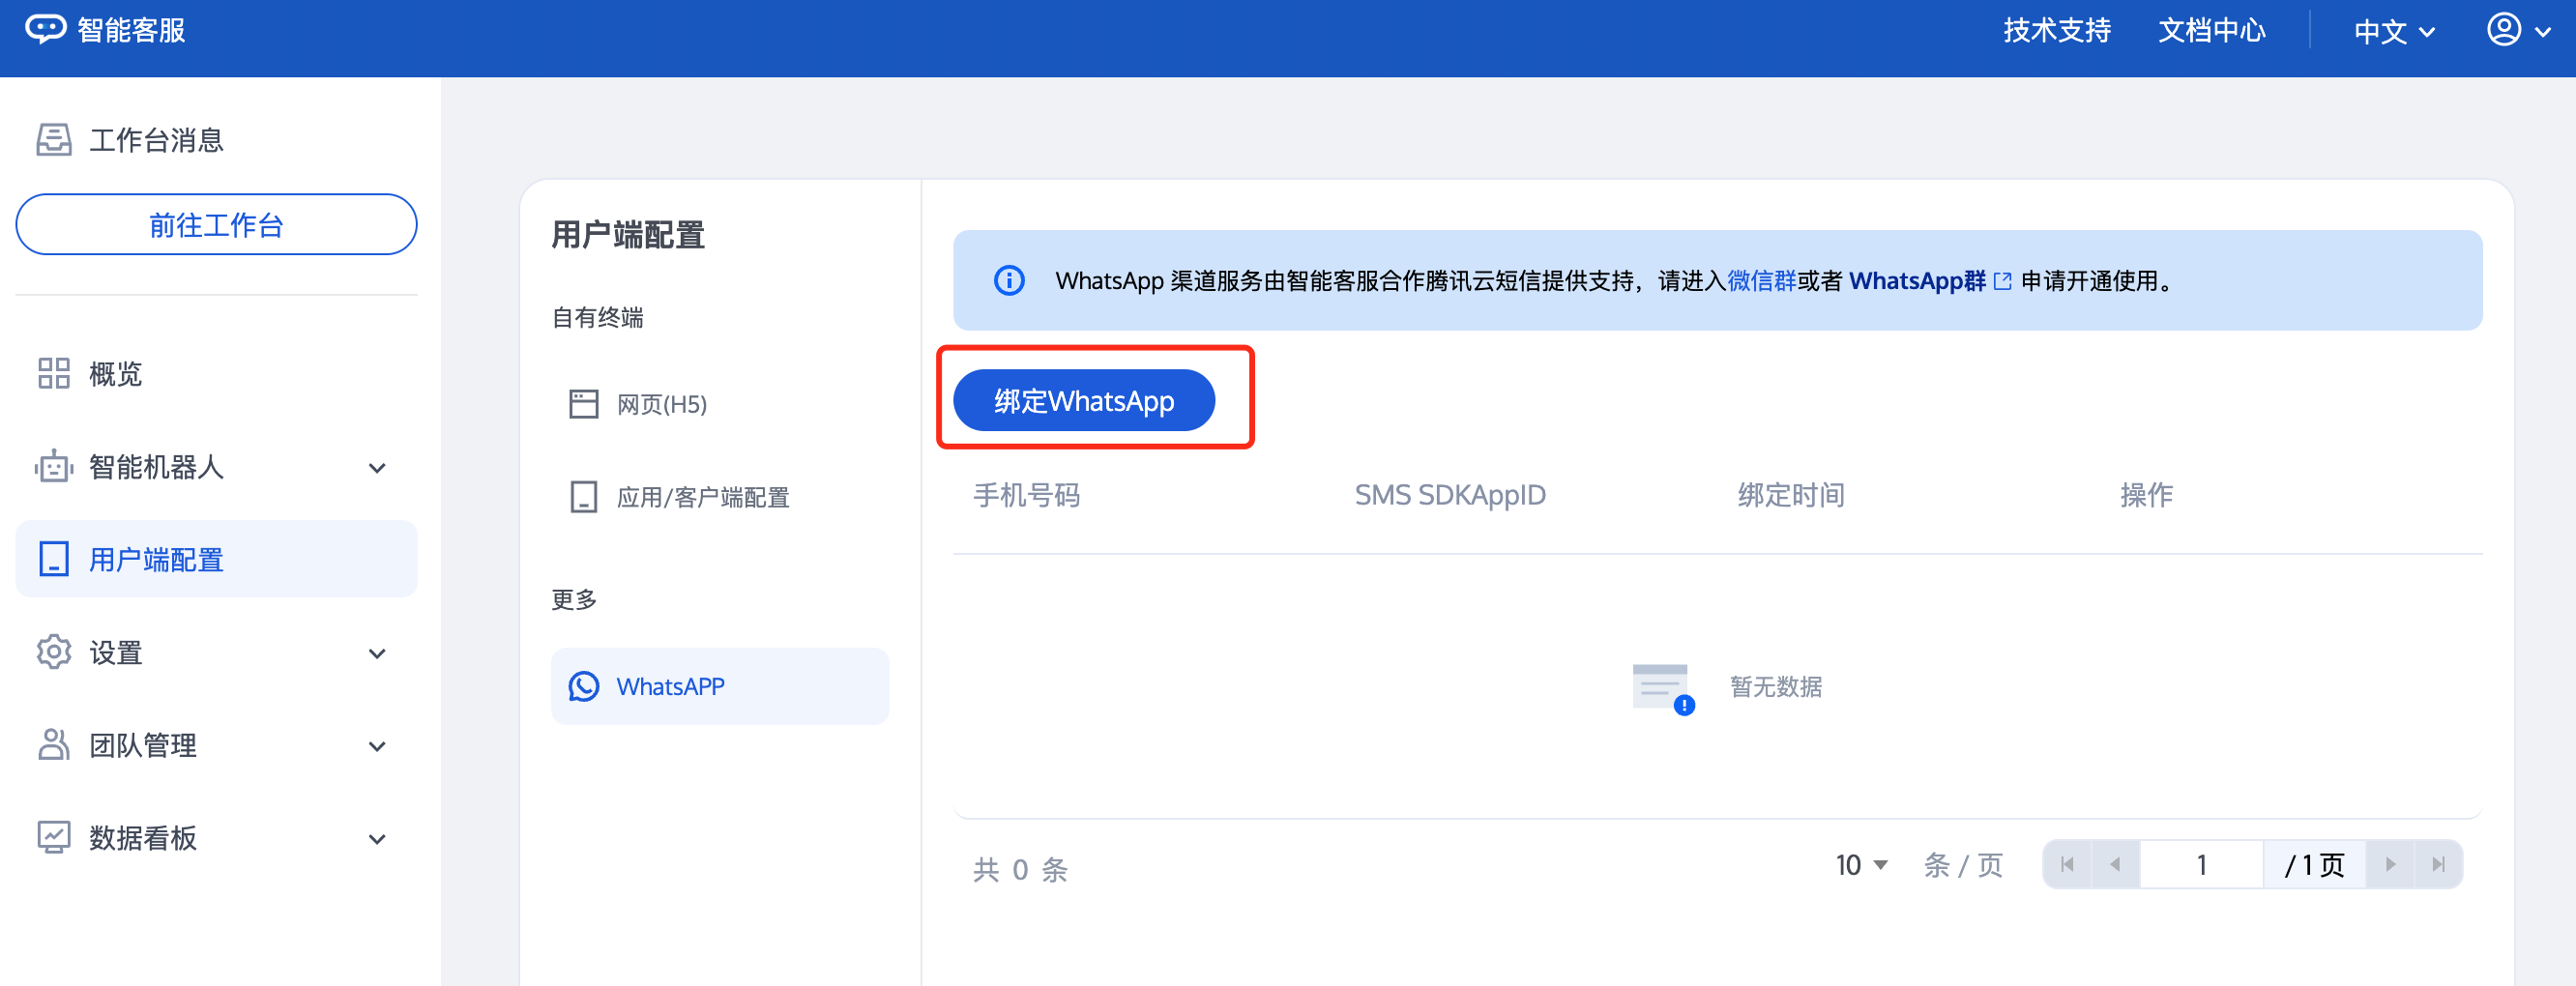Open the 中文 language dropdown
2576x986 pixels.
tap(2394, 32)
